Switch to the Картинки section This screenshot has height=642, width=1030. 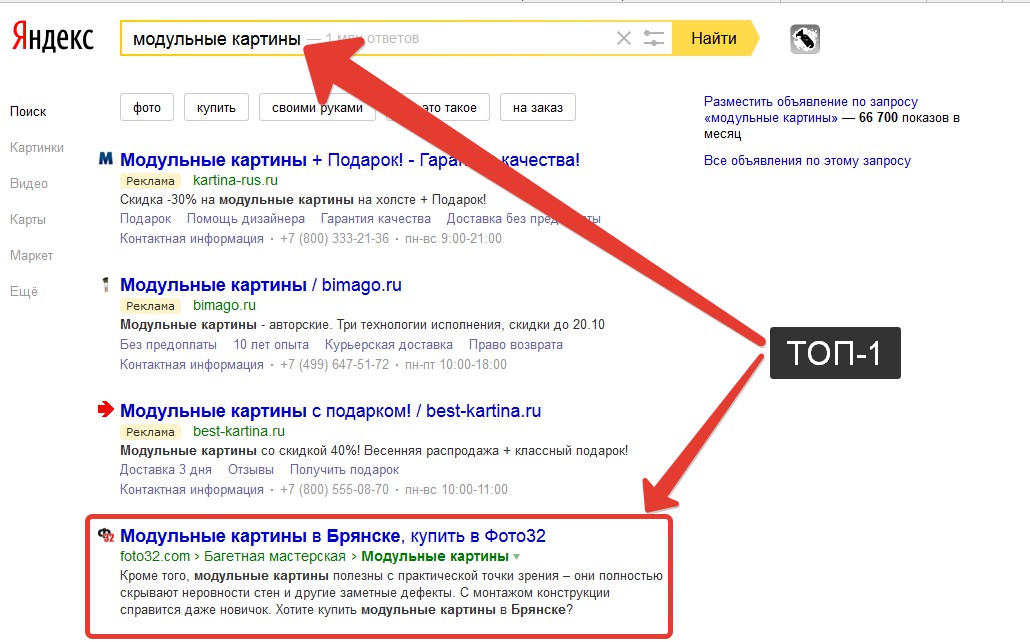[37, 147]
